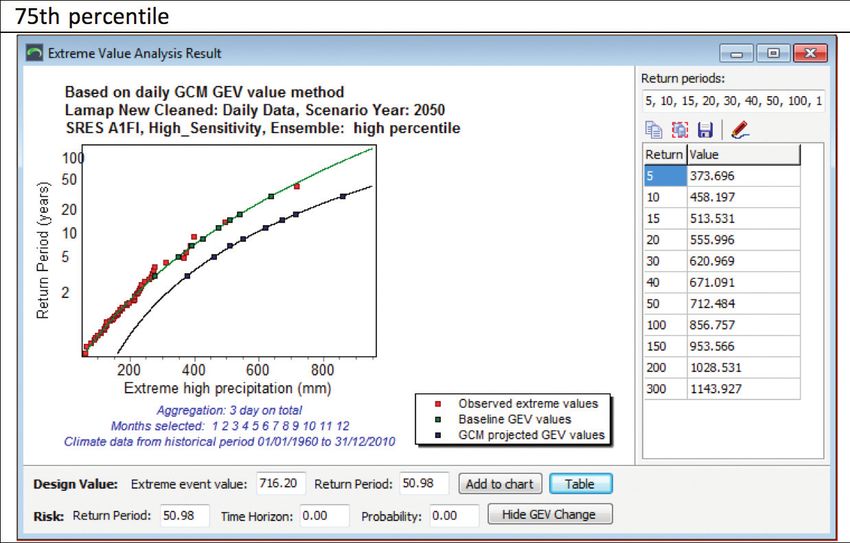Click the copy table icon
The image size is (850, 543).
click(x=654, y=130)
